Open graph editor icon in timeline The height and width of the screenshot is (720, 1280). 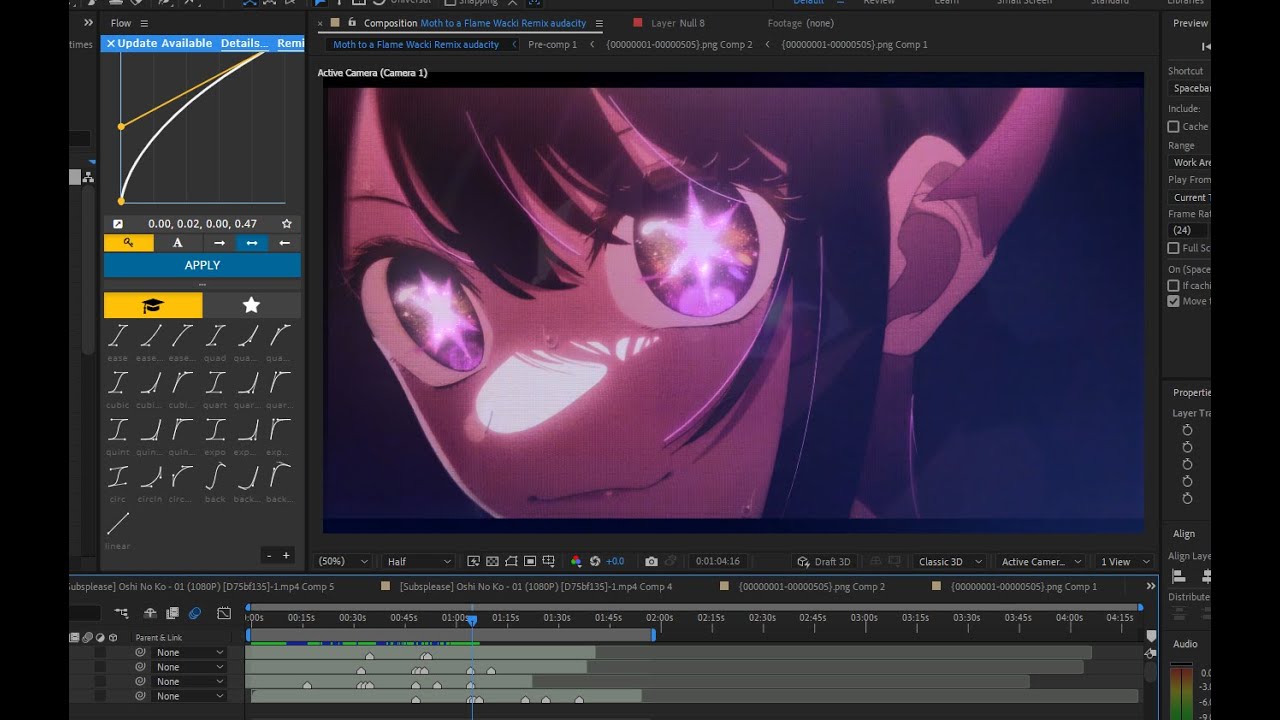pos(224,613)
